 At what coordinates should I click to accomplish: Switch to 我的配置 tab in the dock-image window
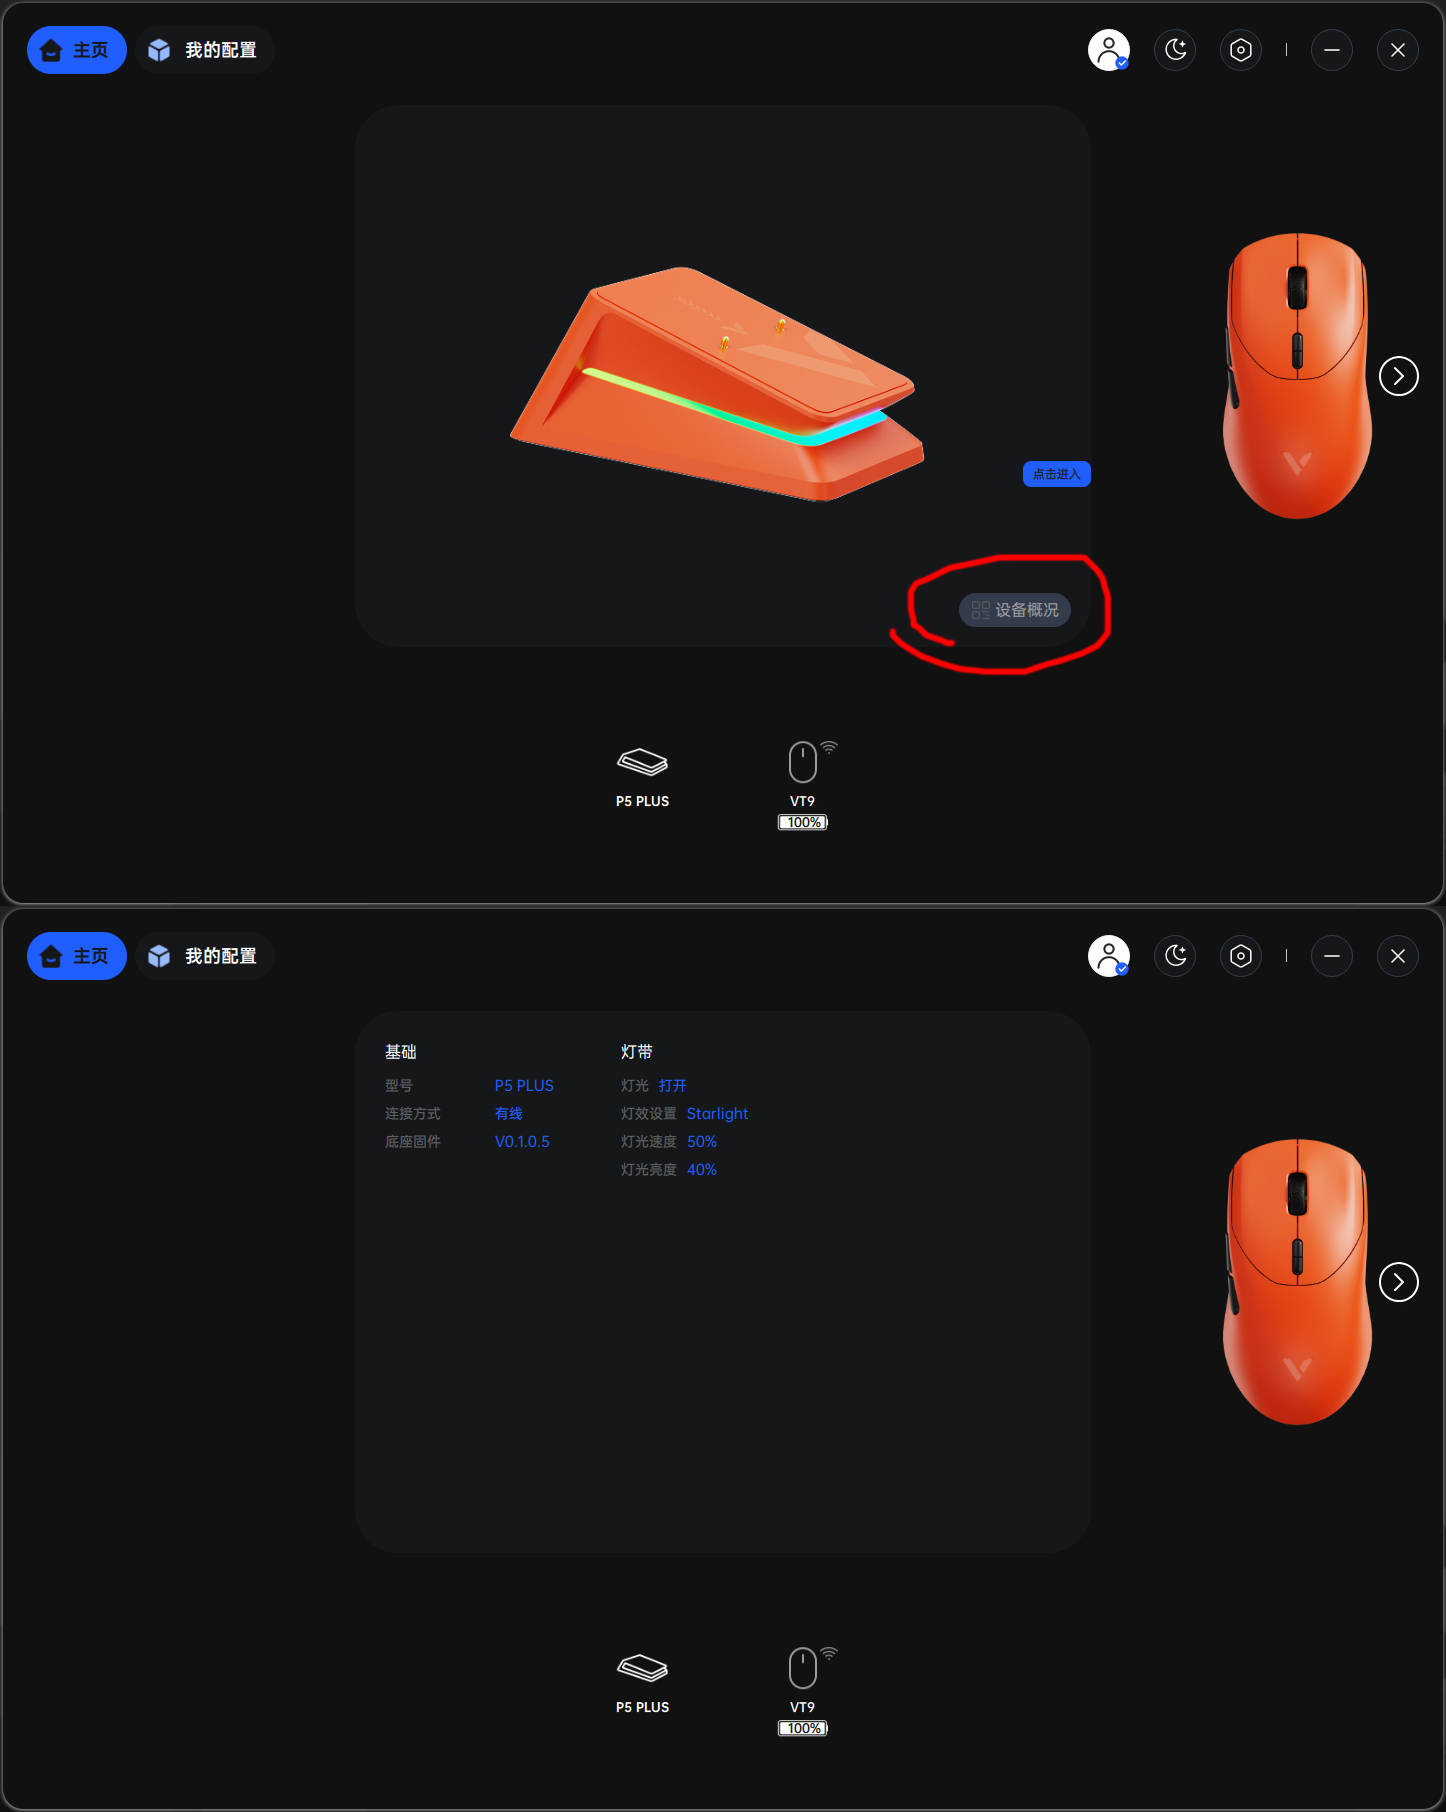pos(205,50)
